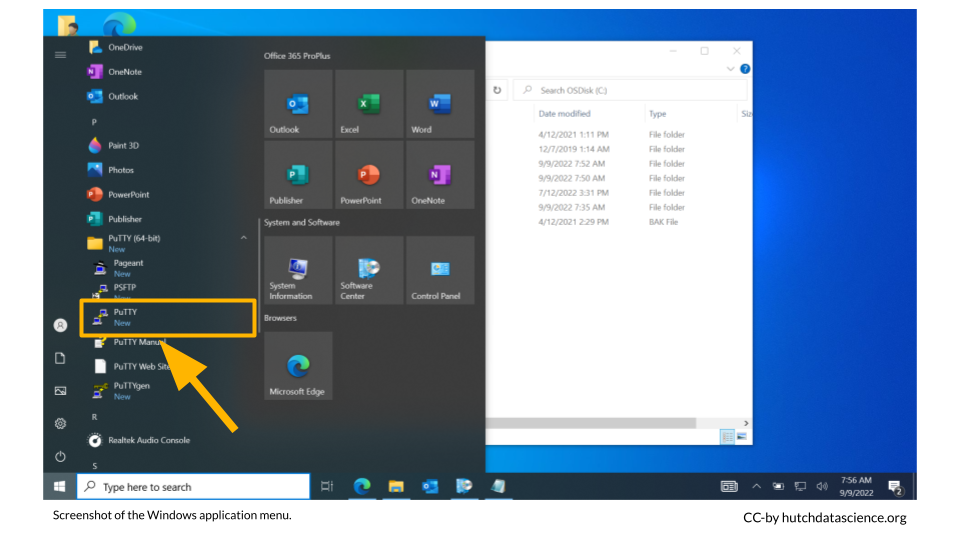Open the user account icon in Start sidebar
Image resolution: width=960 pixels, height=540 pixels.
60,325
